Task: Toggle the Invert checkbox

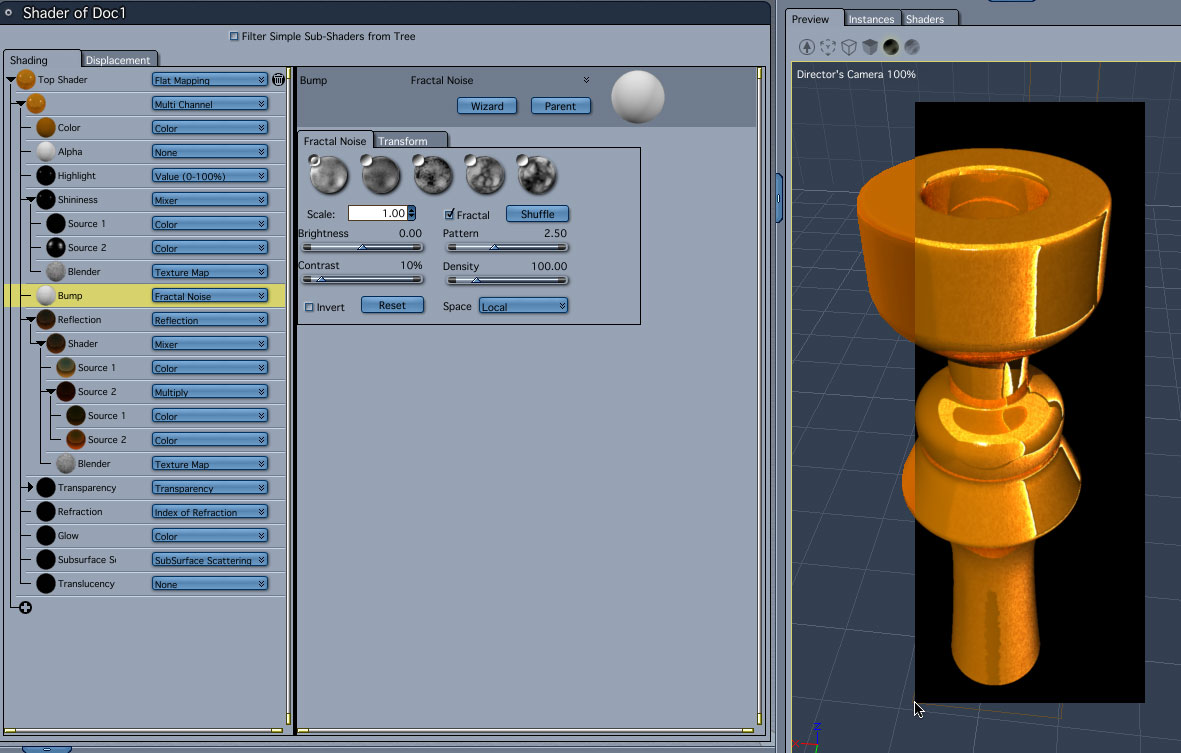Action: click(309, 307)
